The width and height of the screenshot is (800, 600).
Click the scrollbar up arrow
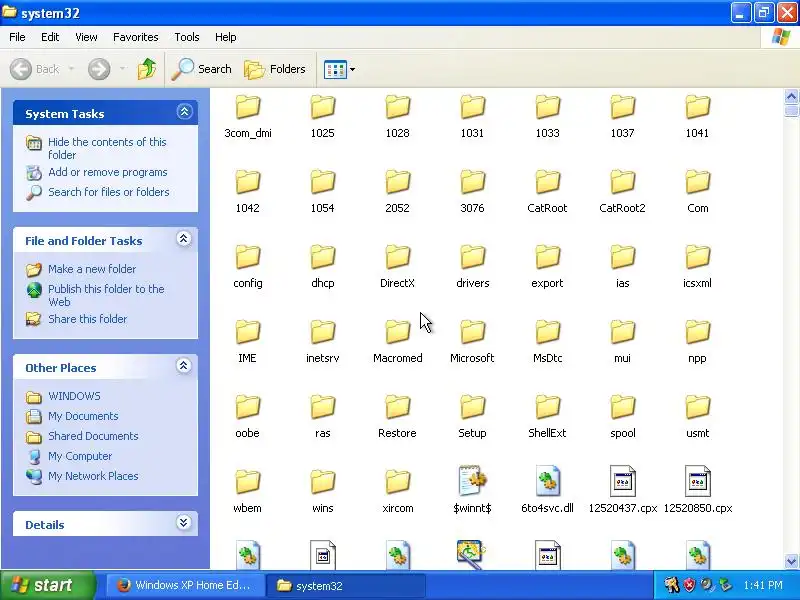click(791, 96)
